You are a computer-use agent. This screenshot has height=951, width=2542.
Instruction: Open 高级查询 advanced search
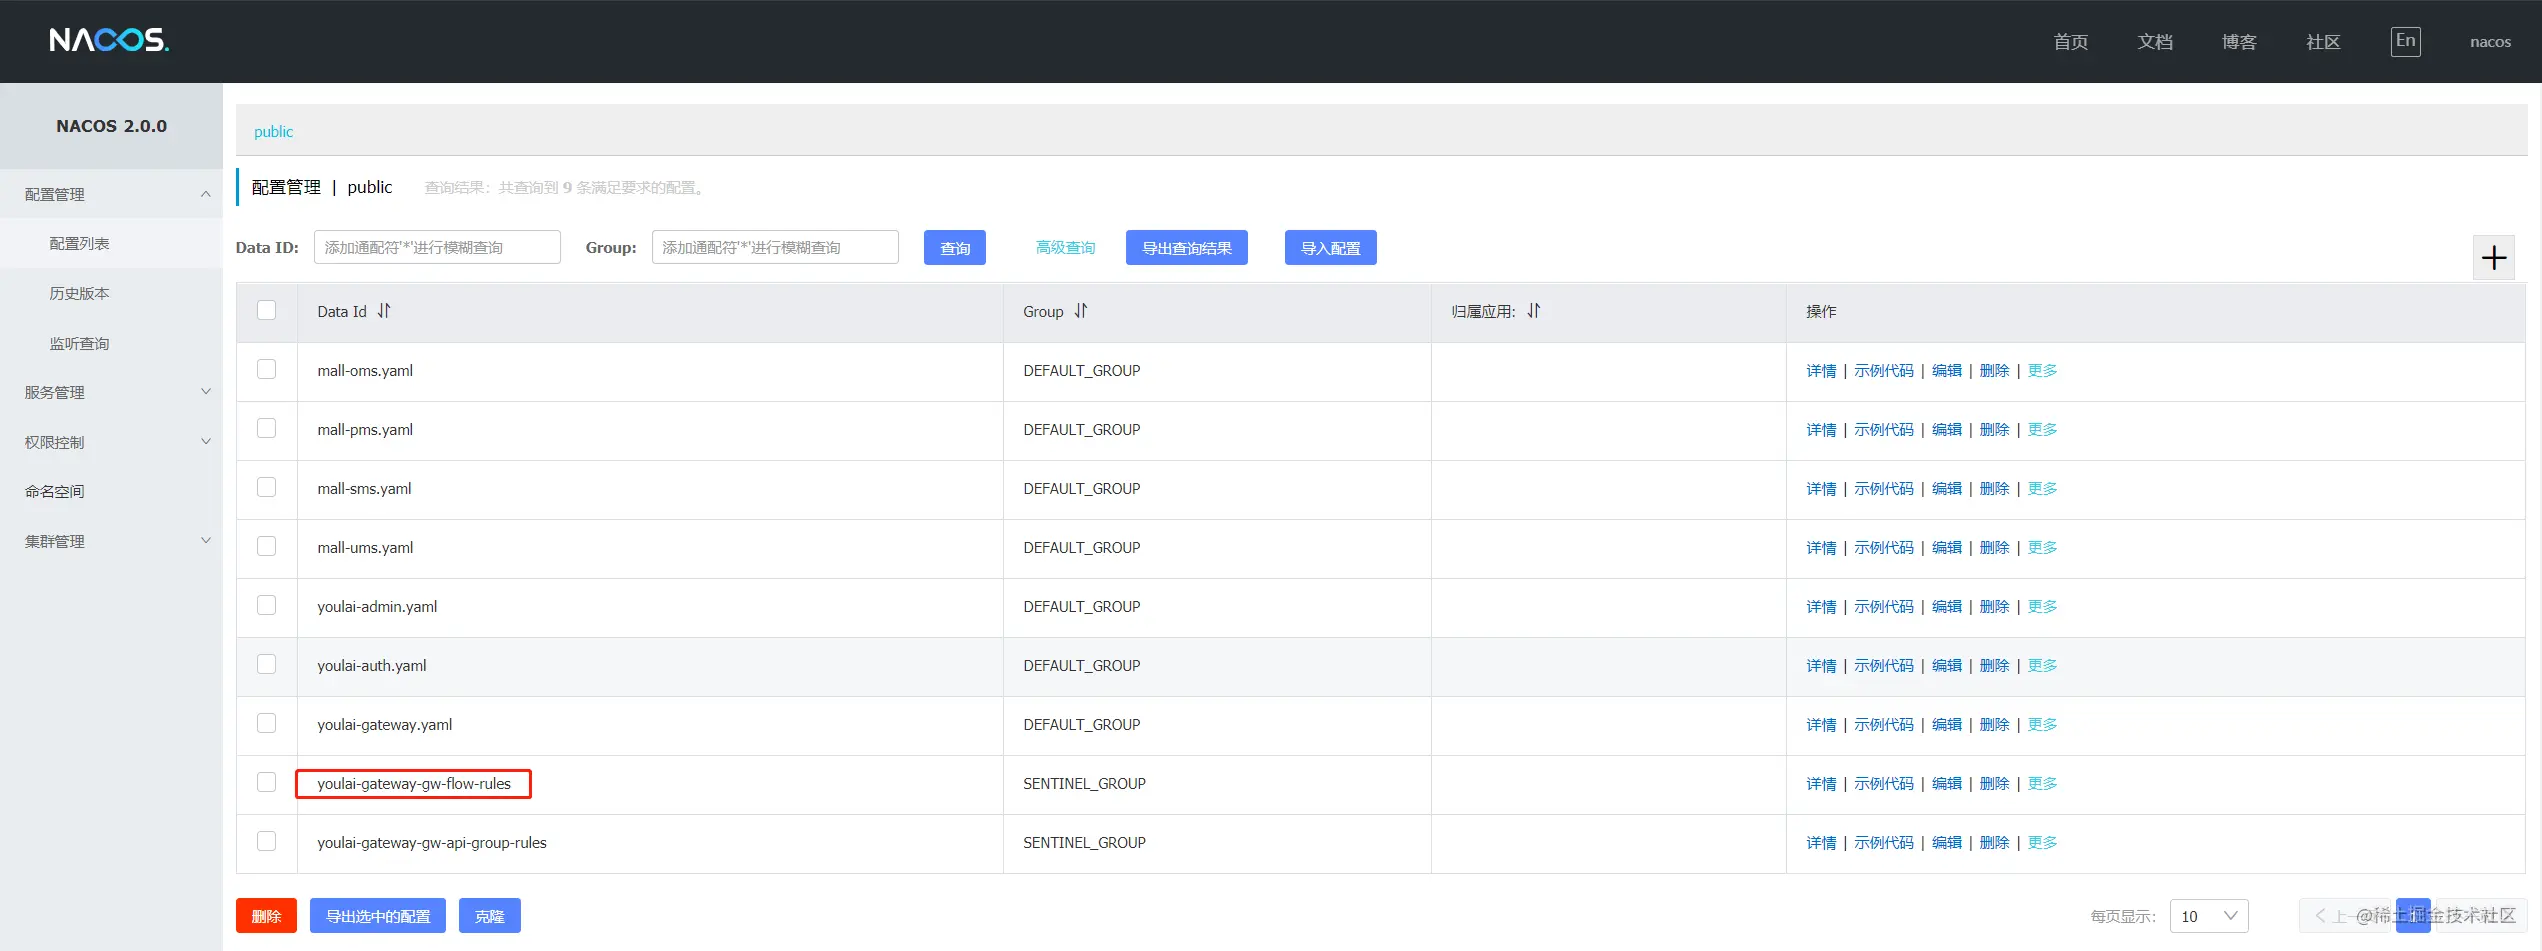[1065, 248]
